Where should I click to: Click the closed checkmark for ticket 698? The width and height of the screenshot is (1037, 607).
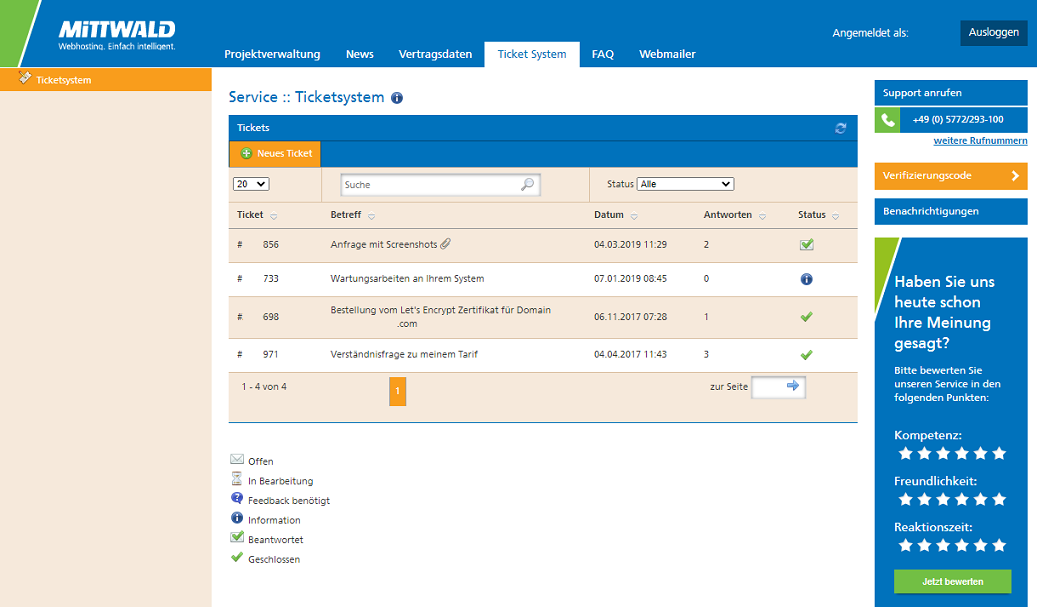(x=806, y=317)
